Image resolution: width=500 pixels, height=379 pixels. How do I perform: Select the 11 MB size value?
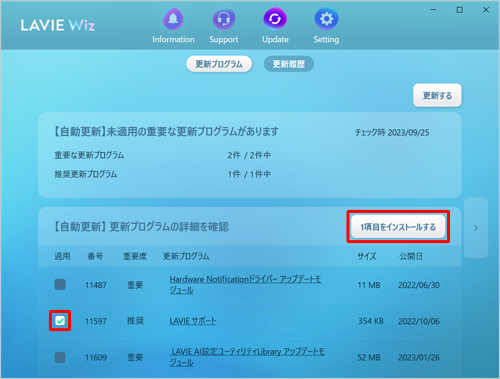coord(369,285)
